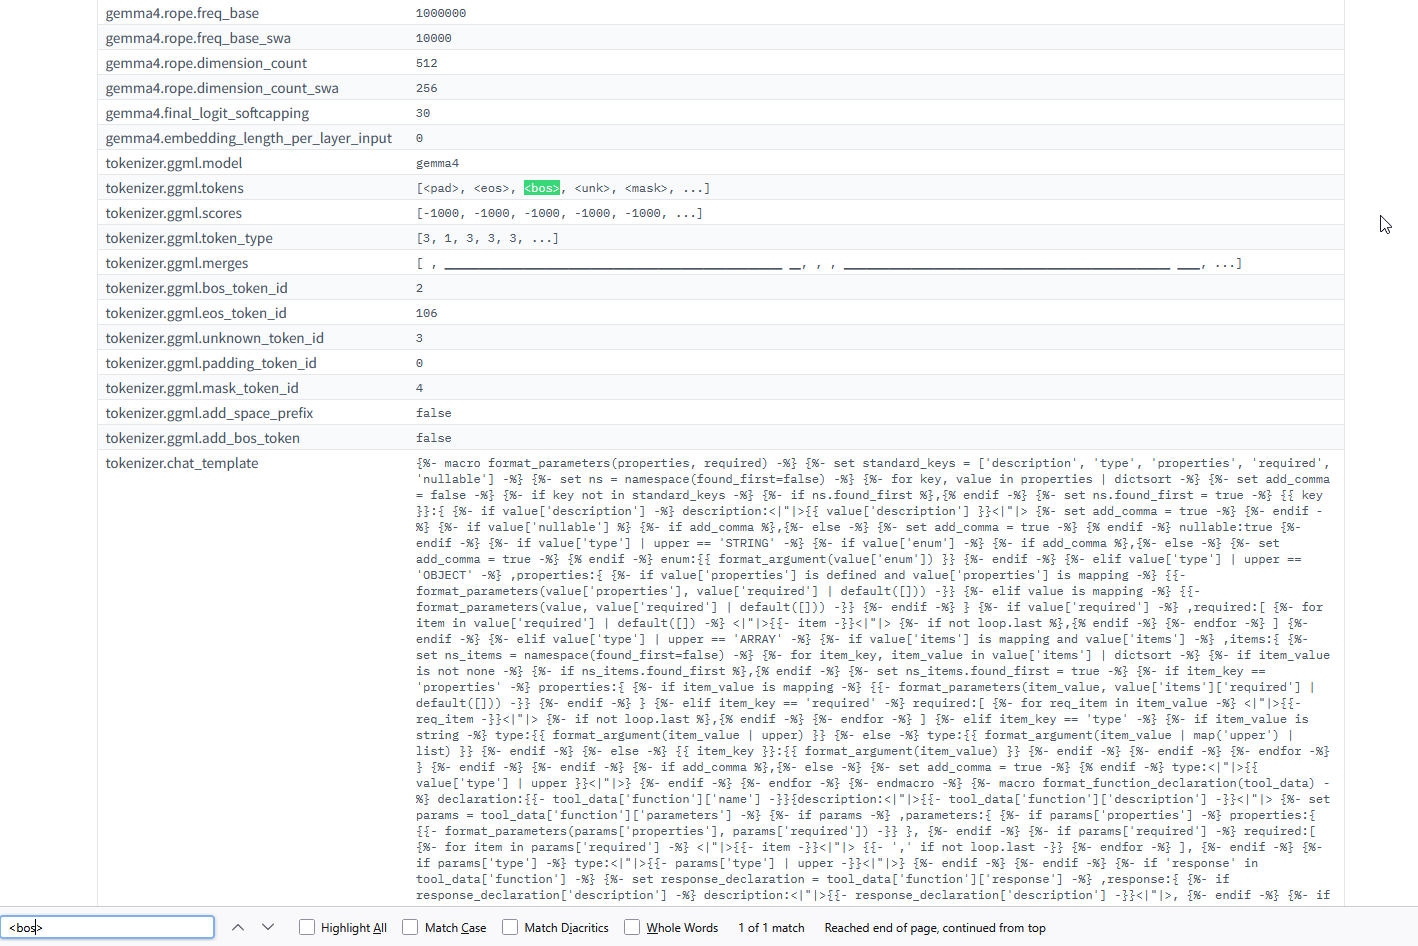Click 'Reached end of page' find message
1418x946 pixels.
(x=935, y=928)
